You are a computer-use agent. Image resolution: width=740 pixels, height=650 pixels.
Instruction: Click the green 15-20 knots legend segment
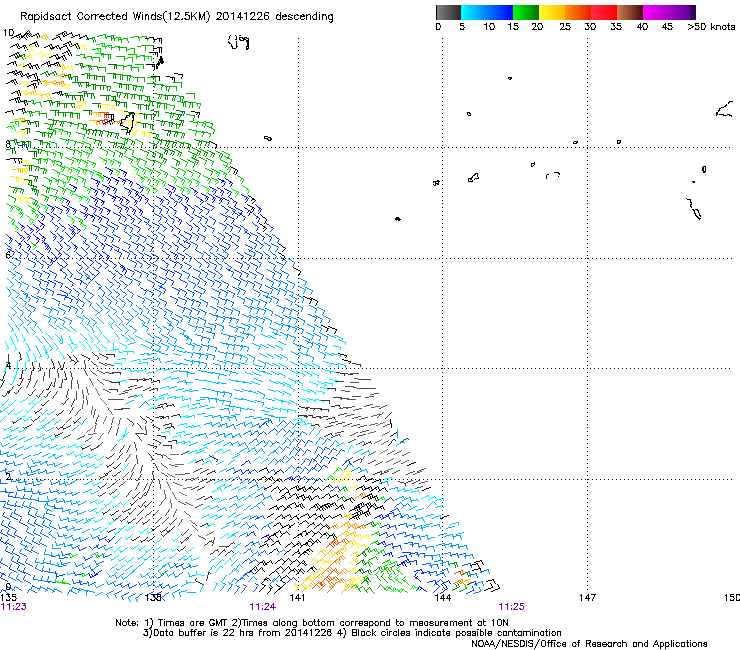tap(526, 12)
